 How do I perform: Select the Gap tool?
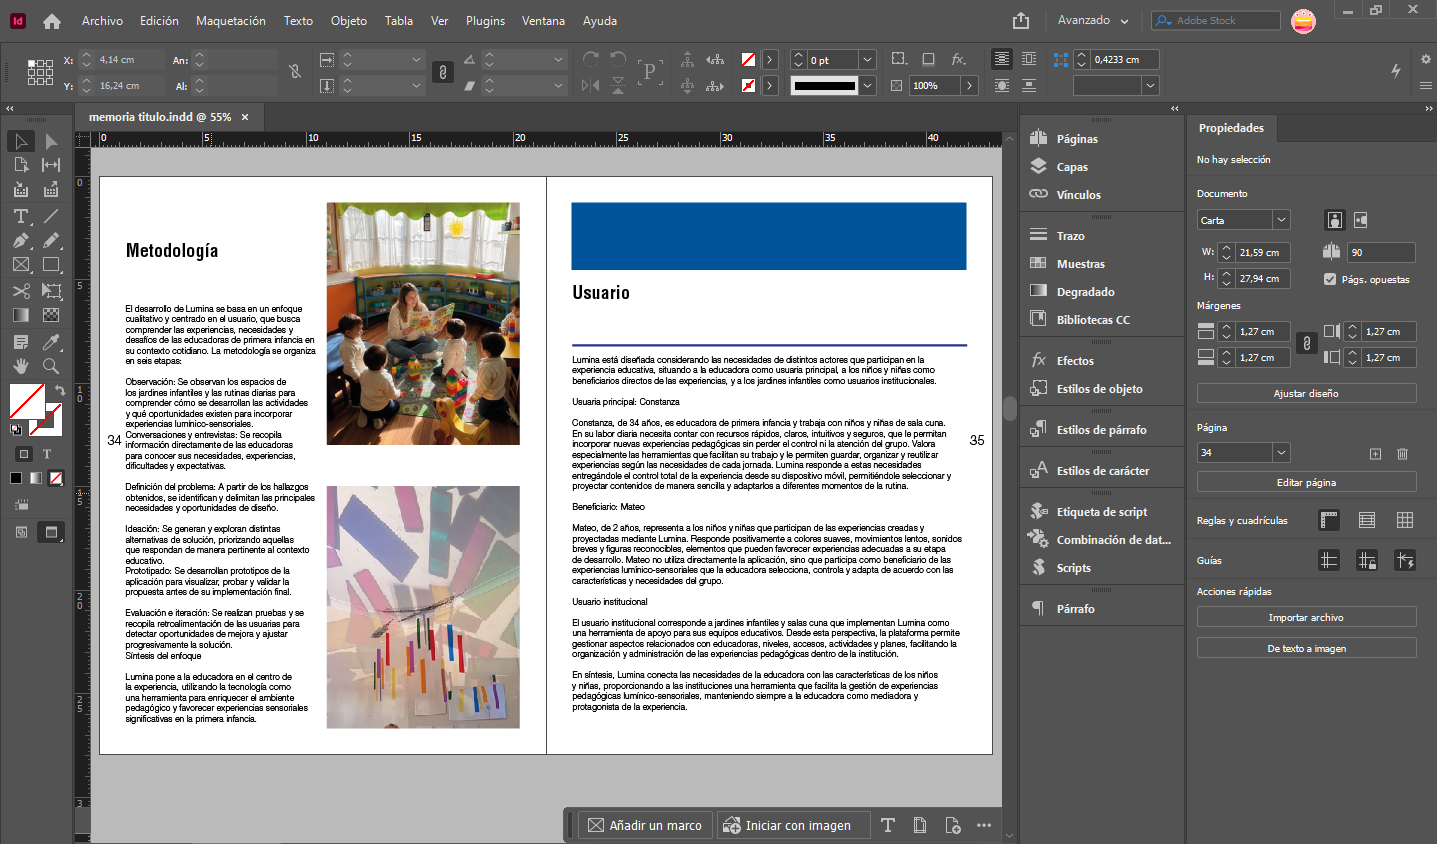click(x=51, y=165)
